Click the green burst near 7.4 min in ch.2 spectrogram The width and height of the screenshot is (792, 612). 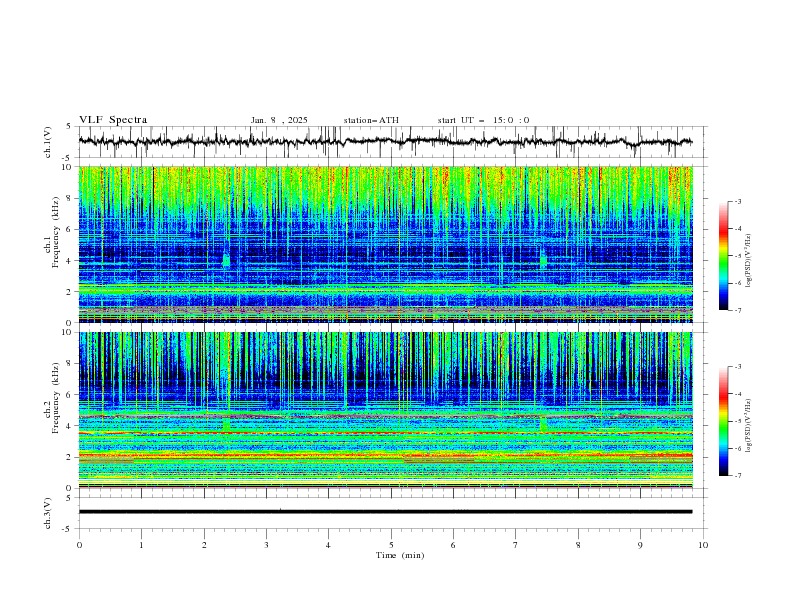pyautogui.click(x=543, y=424)
